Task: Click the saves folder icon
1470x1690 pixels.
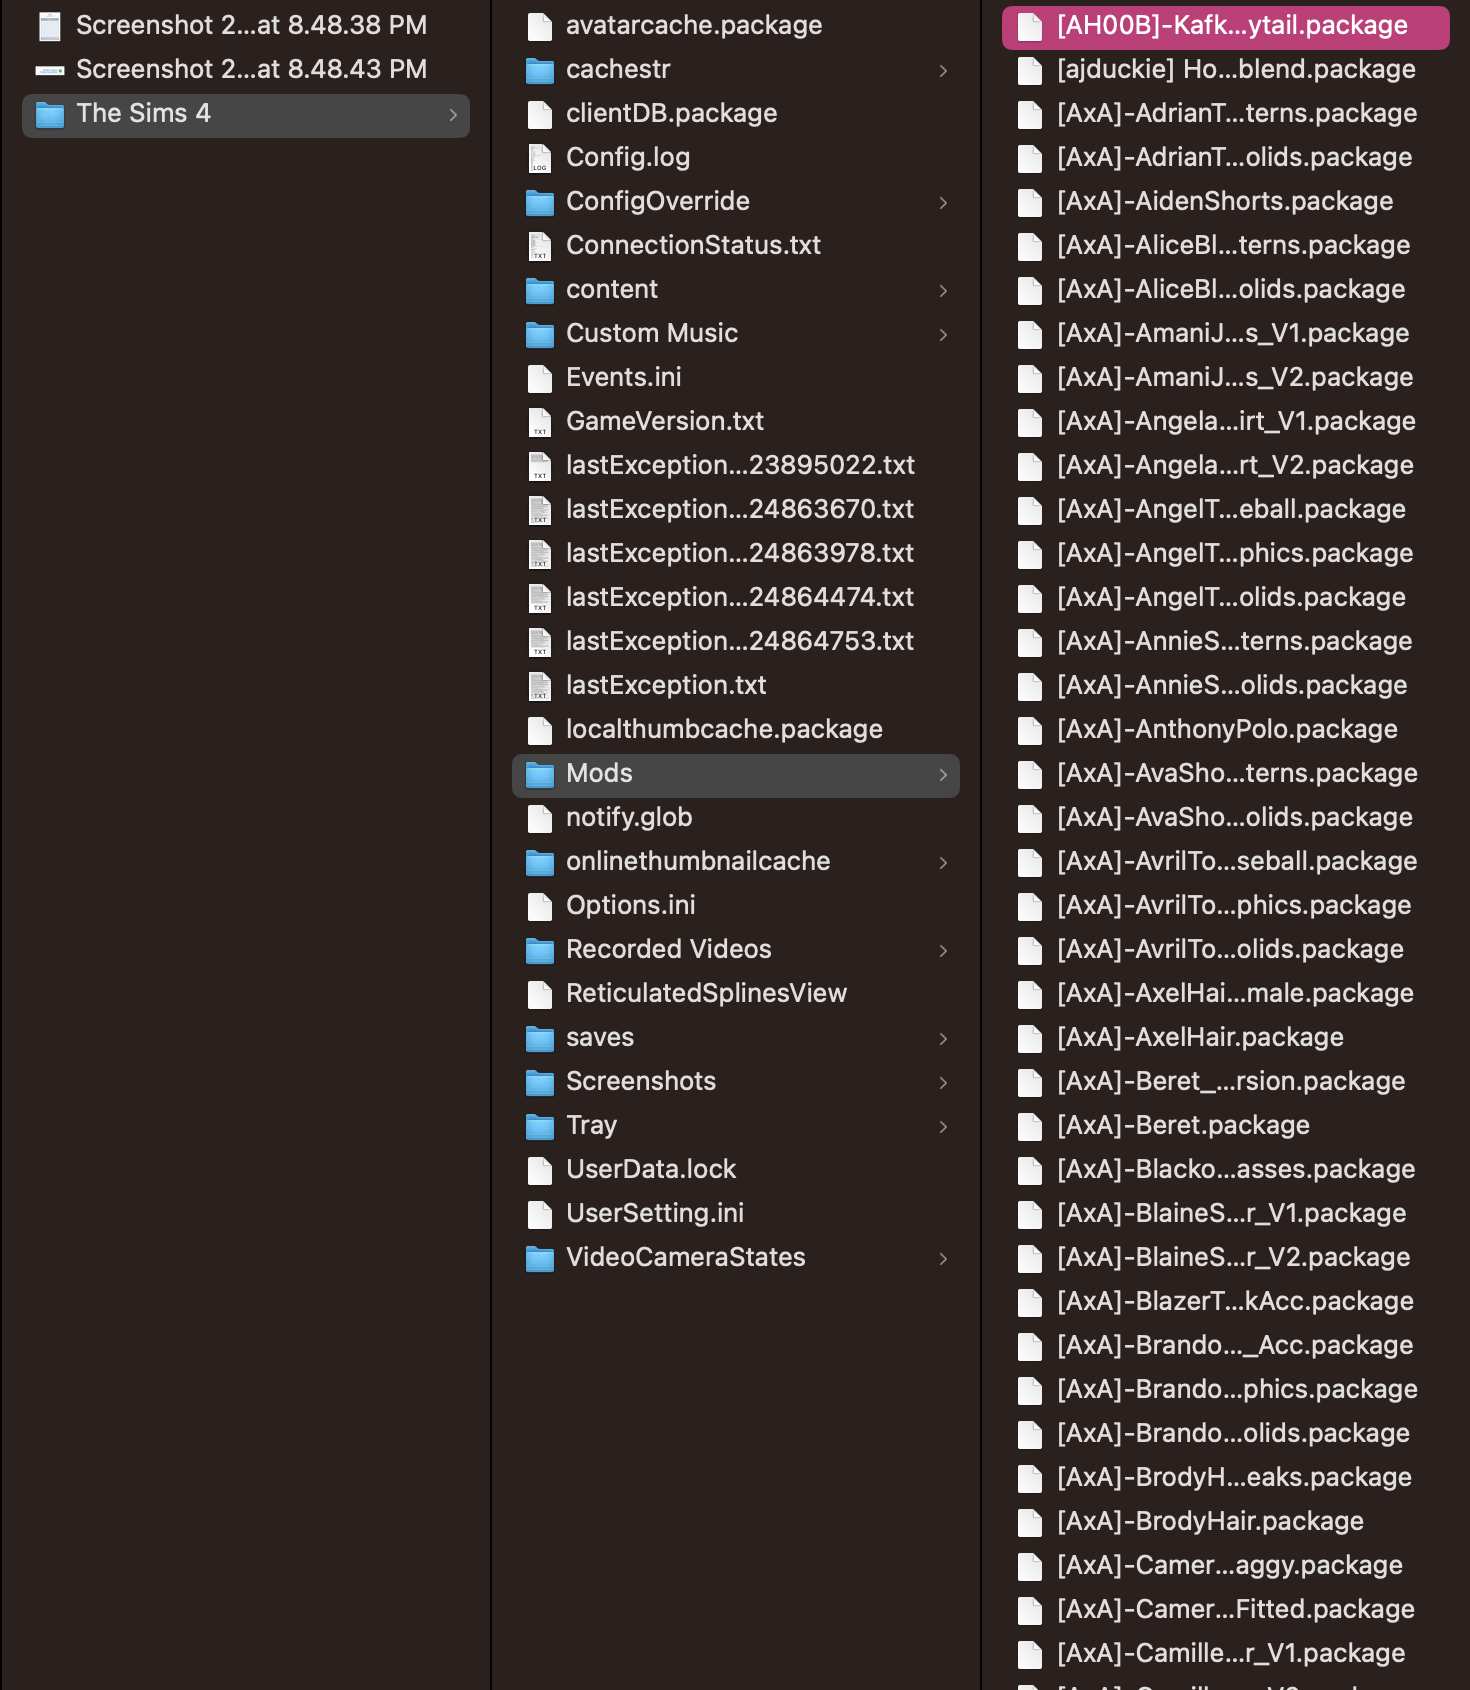Action: point(540,1039)
